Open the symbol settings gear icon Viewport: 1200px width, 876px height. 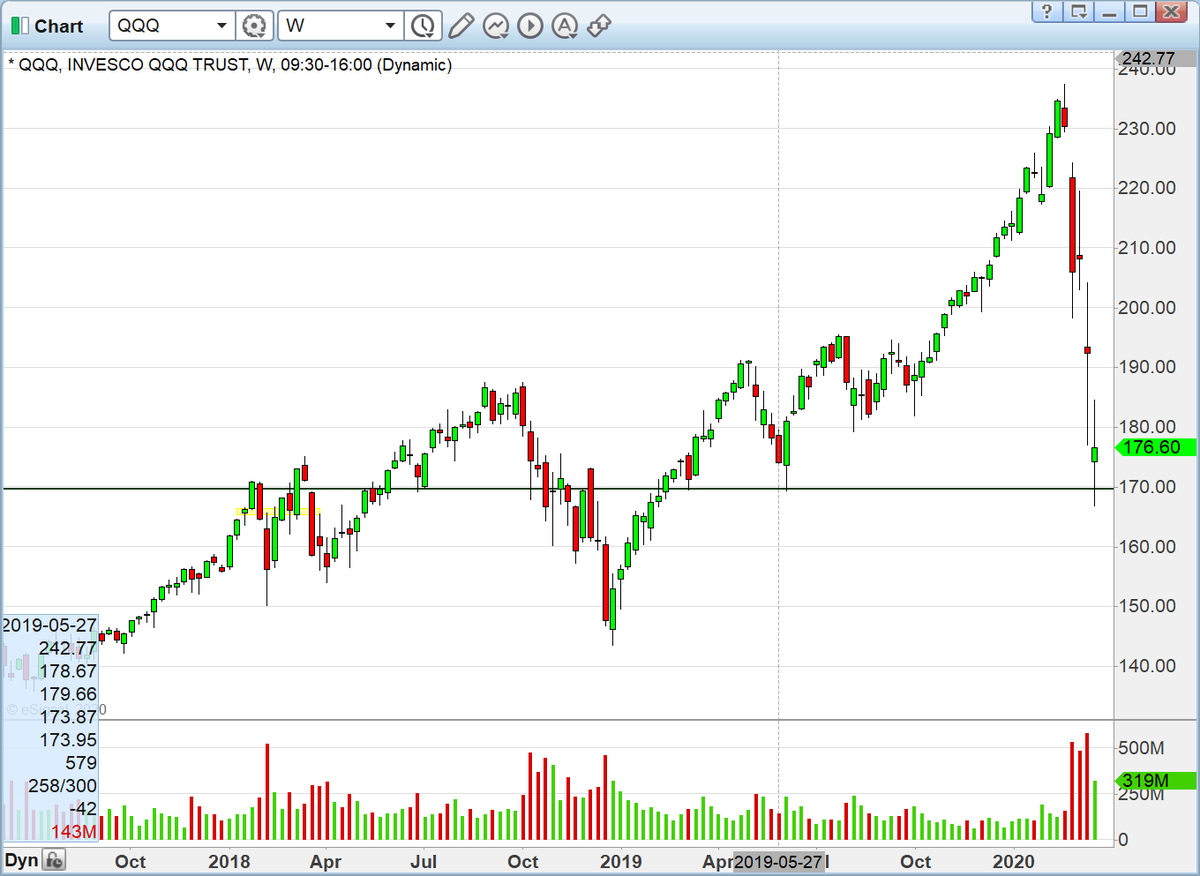256,26
